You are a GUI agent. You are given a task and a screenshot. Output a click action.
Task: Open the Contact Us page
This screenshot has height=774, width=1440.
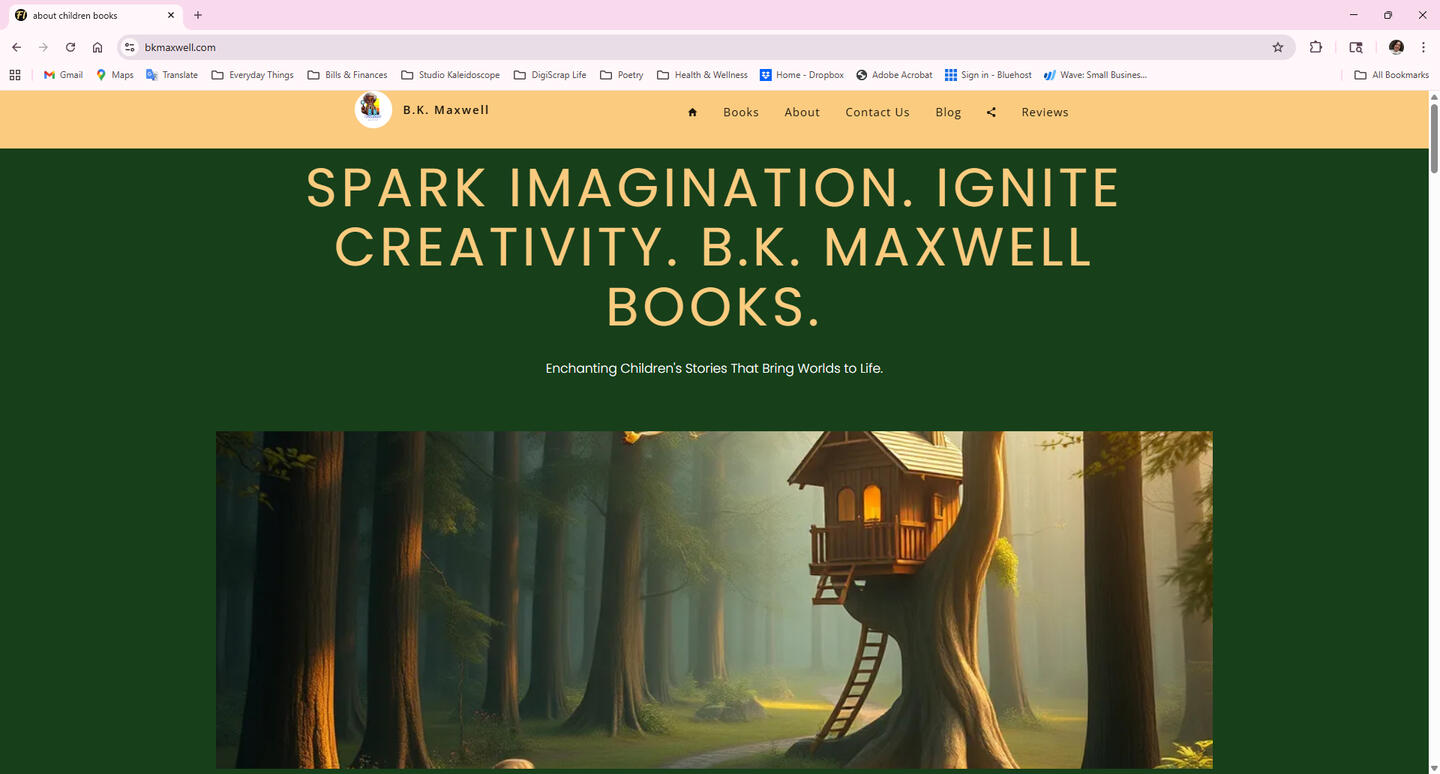877,112
